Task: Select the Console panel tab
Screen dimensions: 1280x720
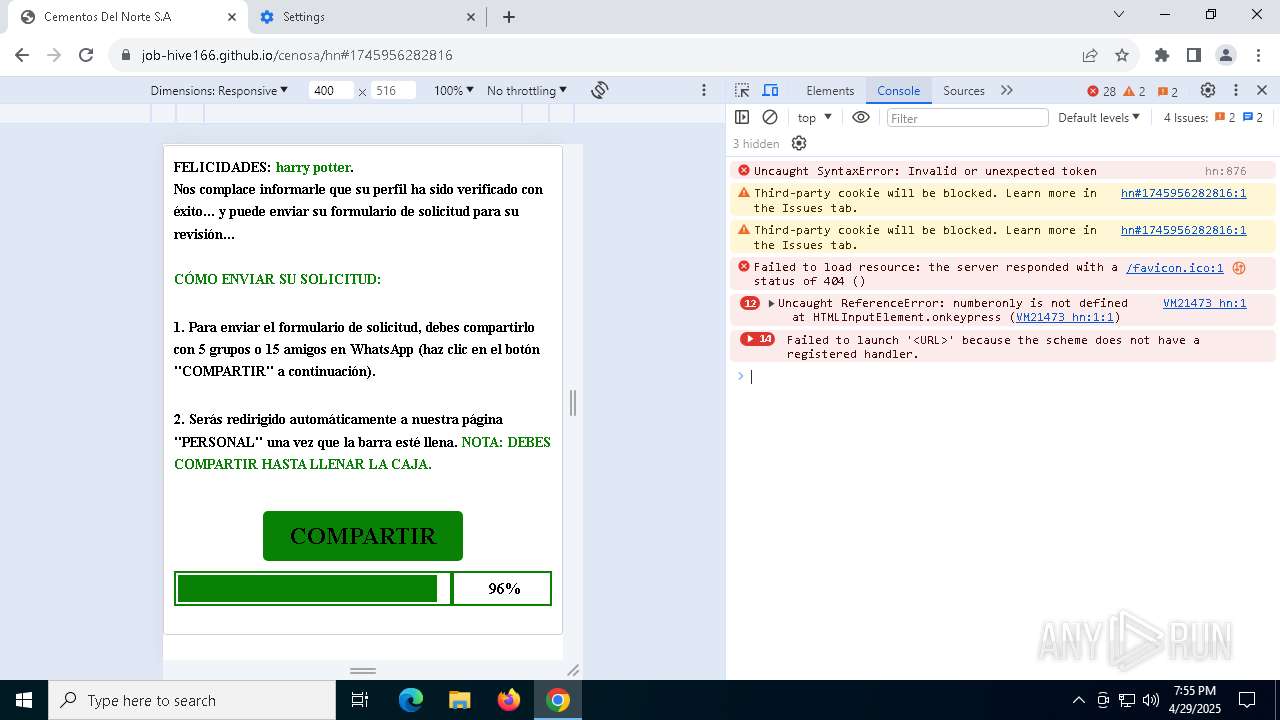Action: click(x=898, y=90)
